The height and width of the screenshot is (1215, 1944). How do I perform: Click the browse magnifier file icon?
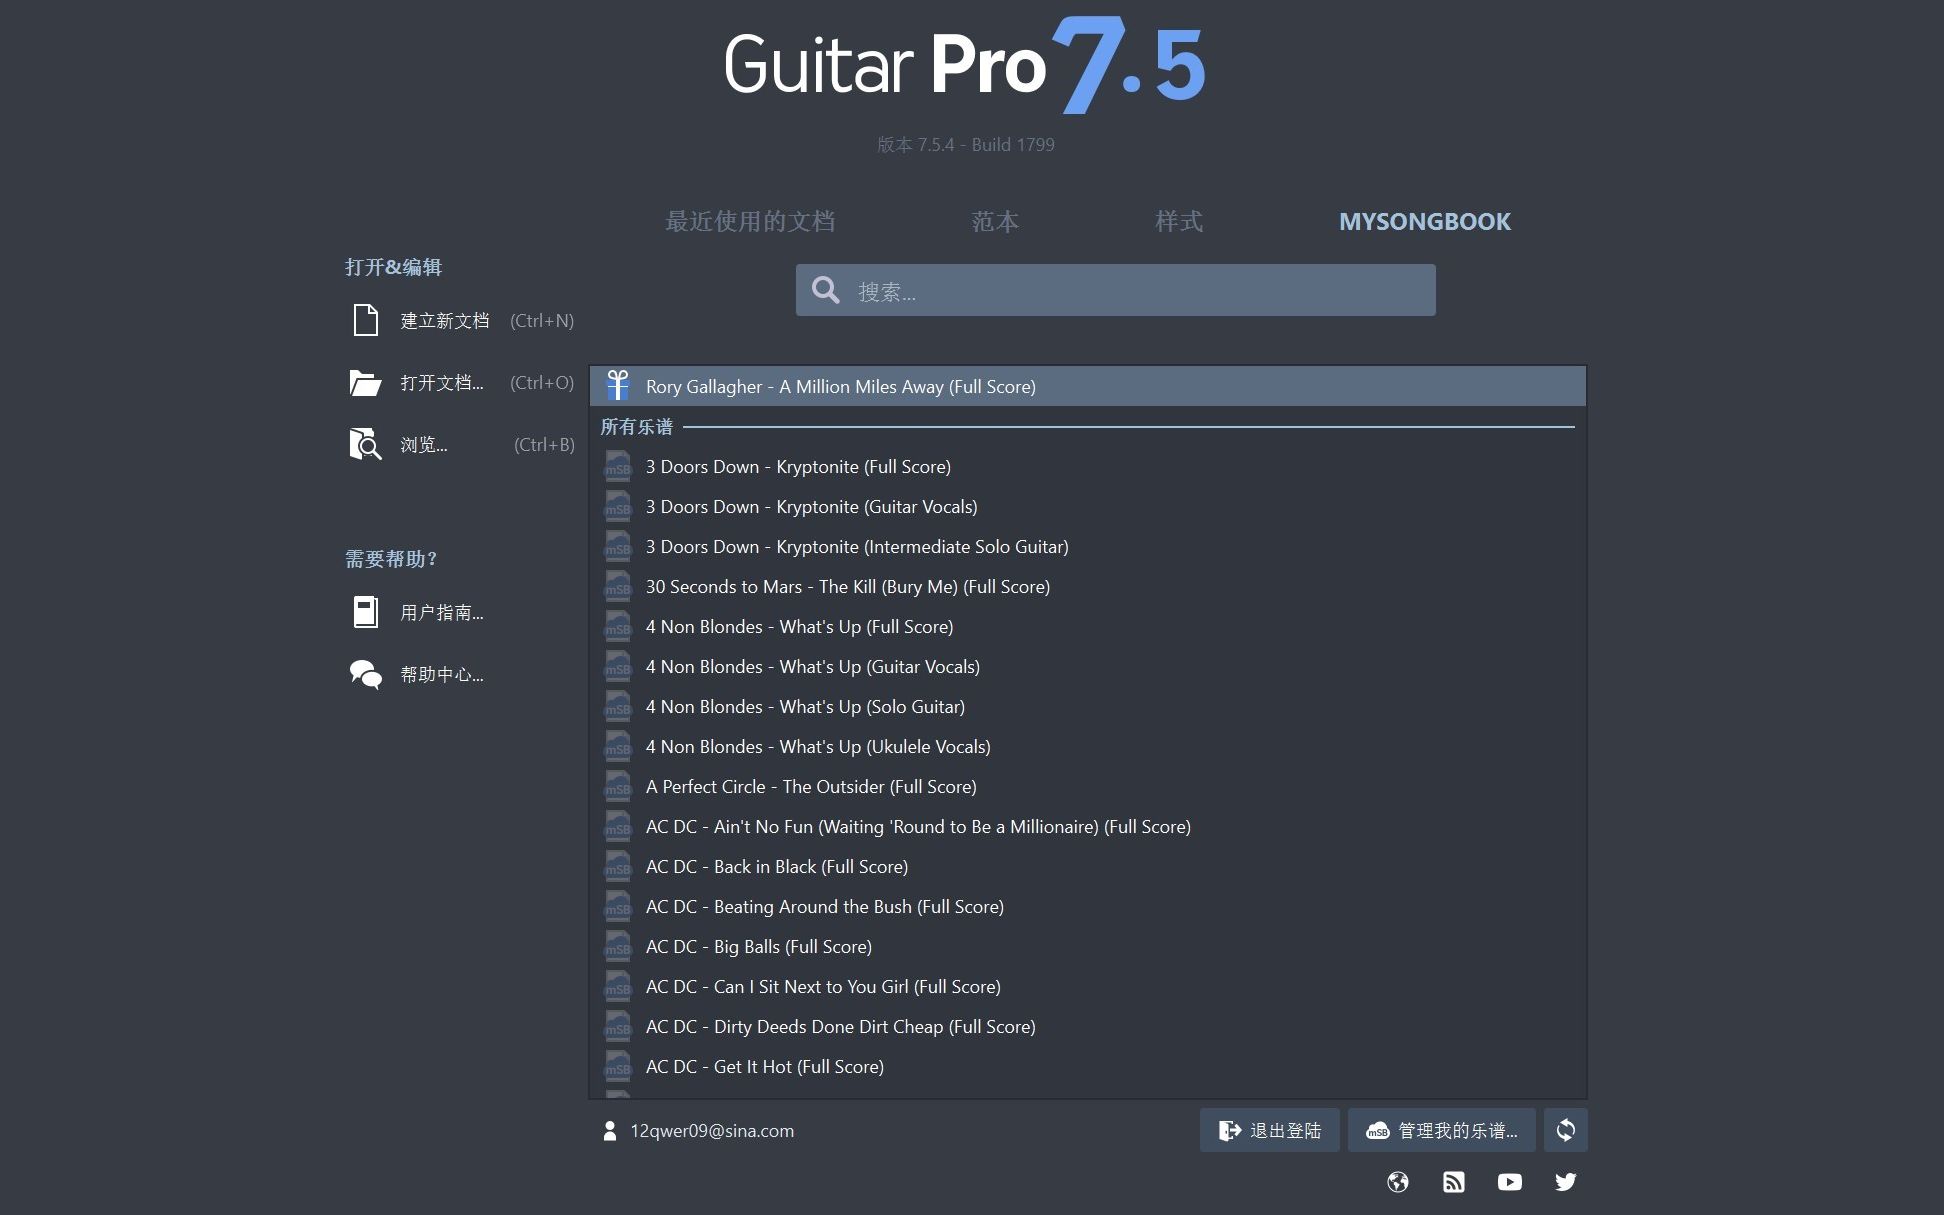click(x=365, y=445)
